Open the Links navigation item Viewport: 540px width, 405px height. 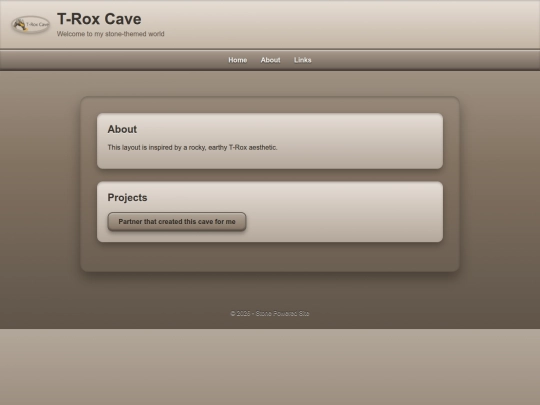(303, 60)
